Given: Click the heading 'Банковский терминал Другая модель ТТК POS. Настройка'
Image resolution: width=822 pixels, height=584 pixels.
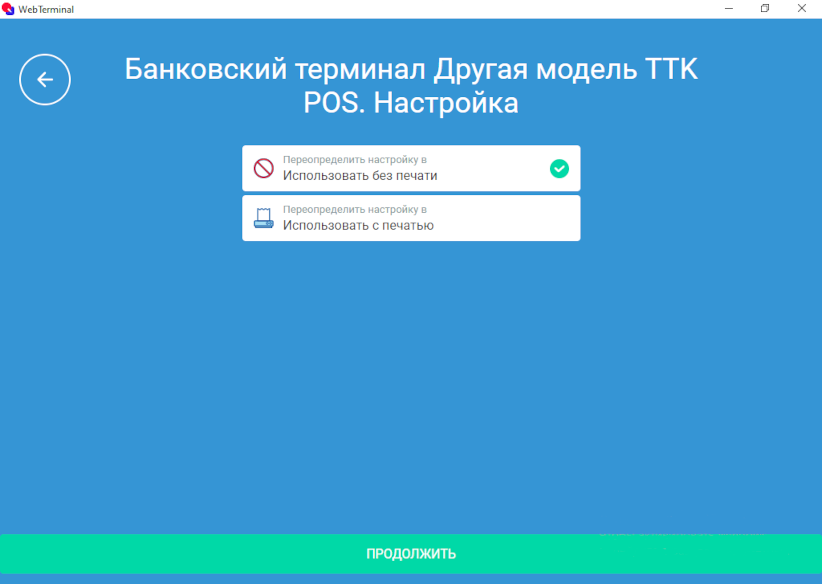Looking at the screenshot, I should [411, 85].
